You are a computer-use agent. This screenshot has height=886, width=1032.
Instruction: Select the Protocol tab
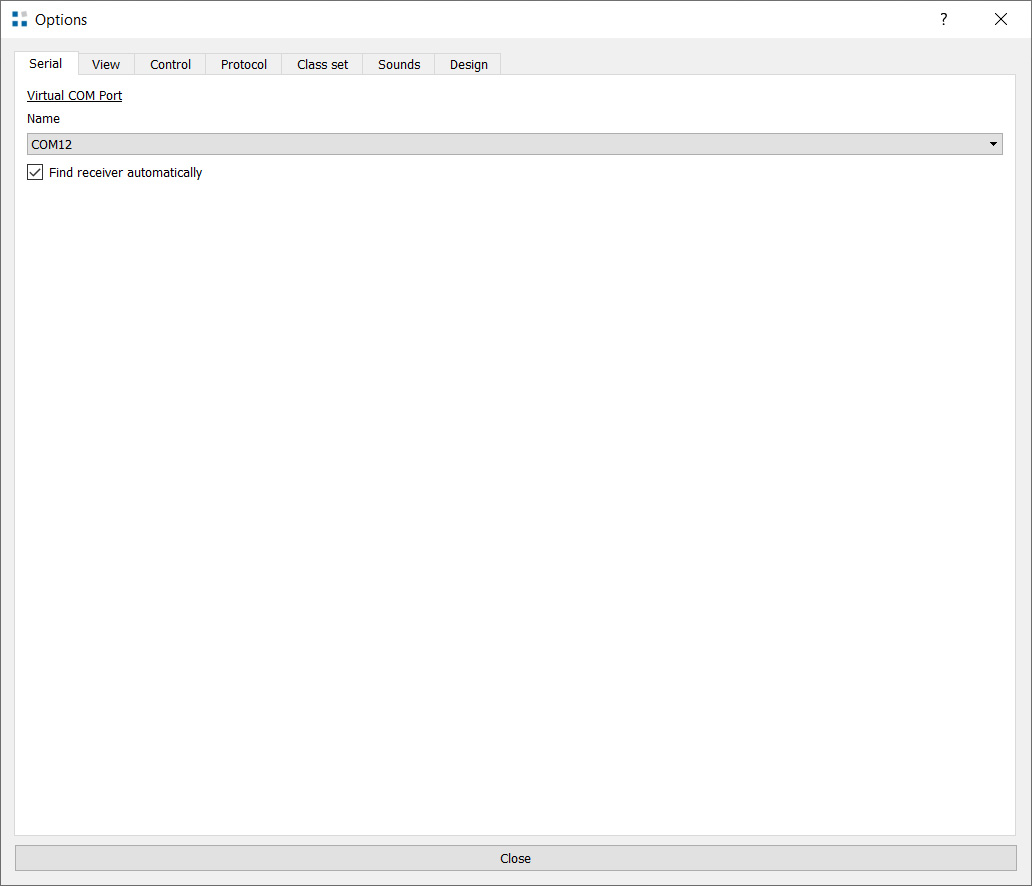(x=244, y=64)
